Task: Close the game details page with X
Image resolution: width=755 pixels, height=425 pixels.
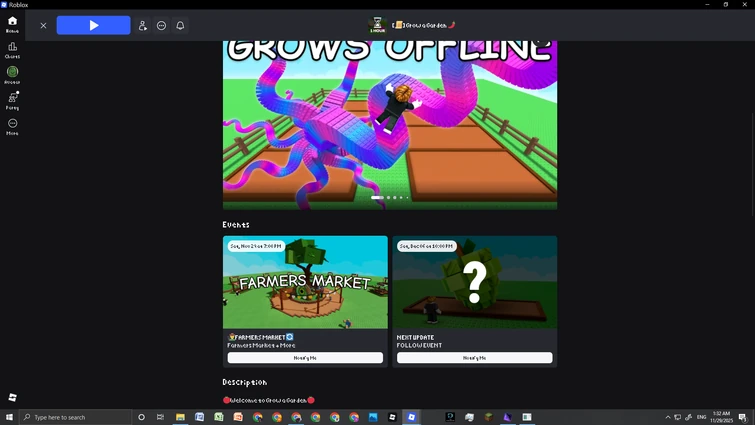Action: (43, 26)
